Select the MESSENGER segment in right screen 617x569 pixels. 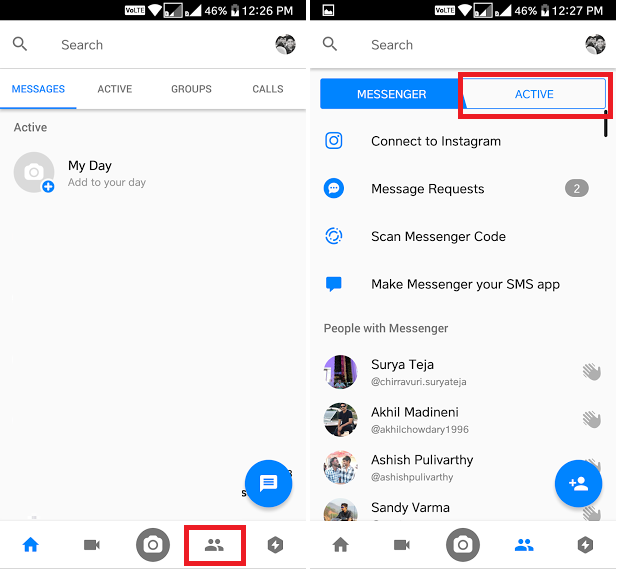392,94
